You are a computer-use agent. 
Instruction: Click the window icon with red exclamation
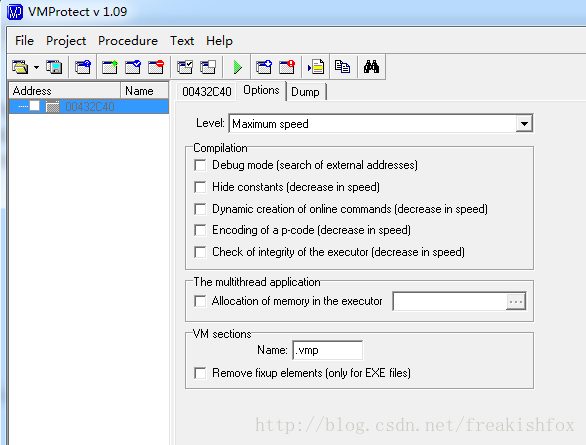[287, 67]
